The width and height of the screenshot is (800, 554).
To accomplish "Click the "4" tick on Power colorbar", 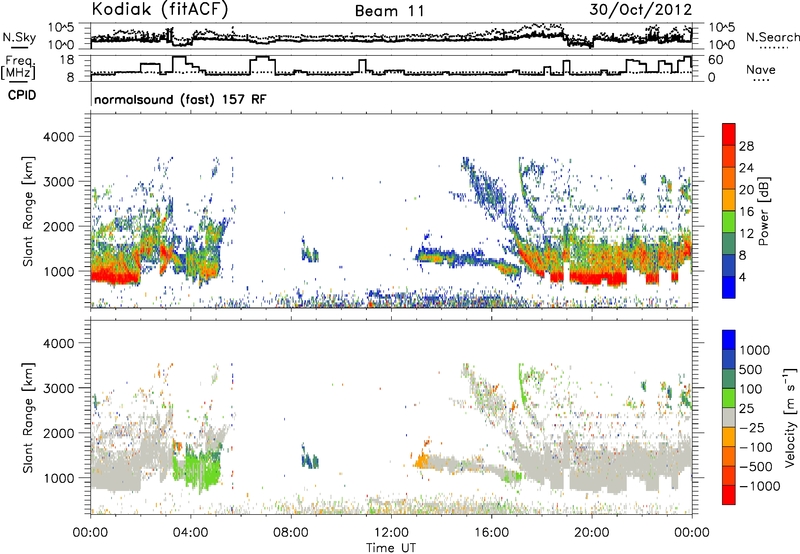I will click(x=742, y=278).
